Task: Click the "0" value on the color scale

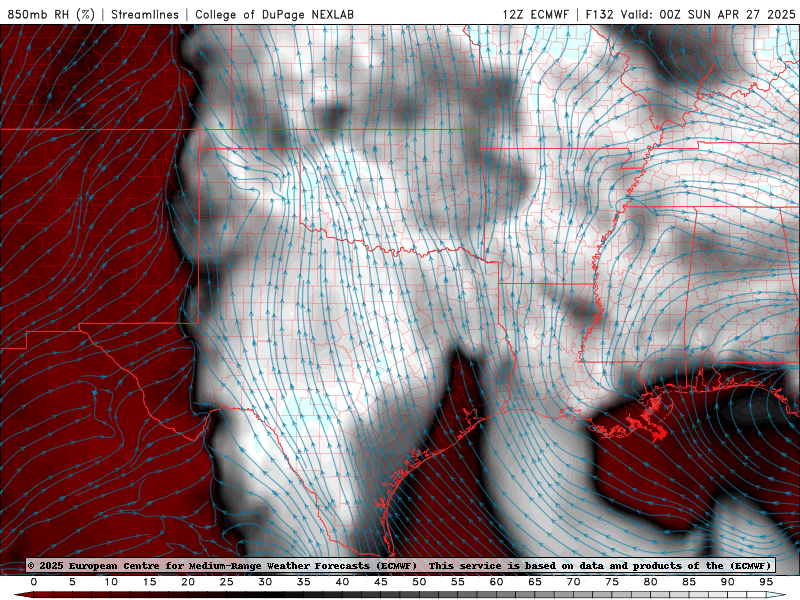Action: click(x=34, y=582)
